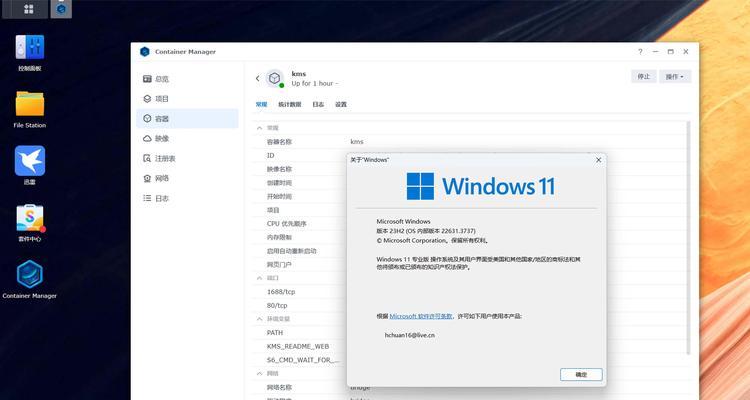Go to 总览 in the Container Manager sidebar
Screen dimensions: 750x400
[187, 79]
